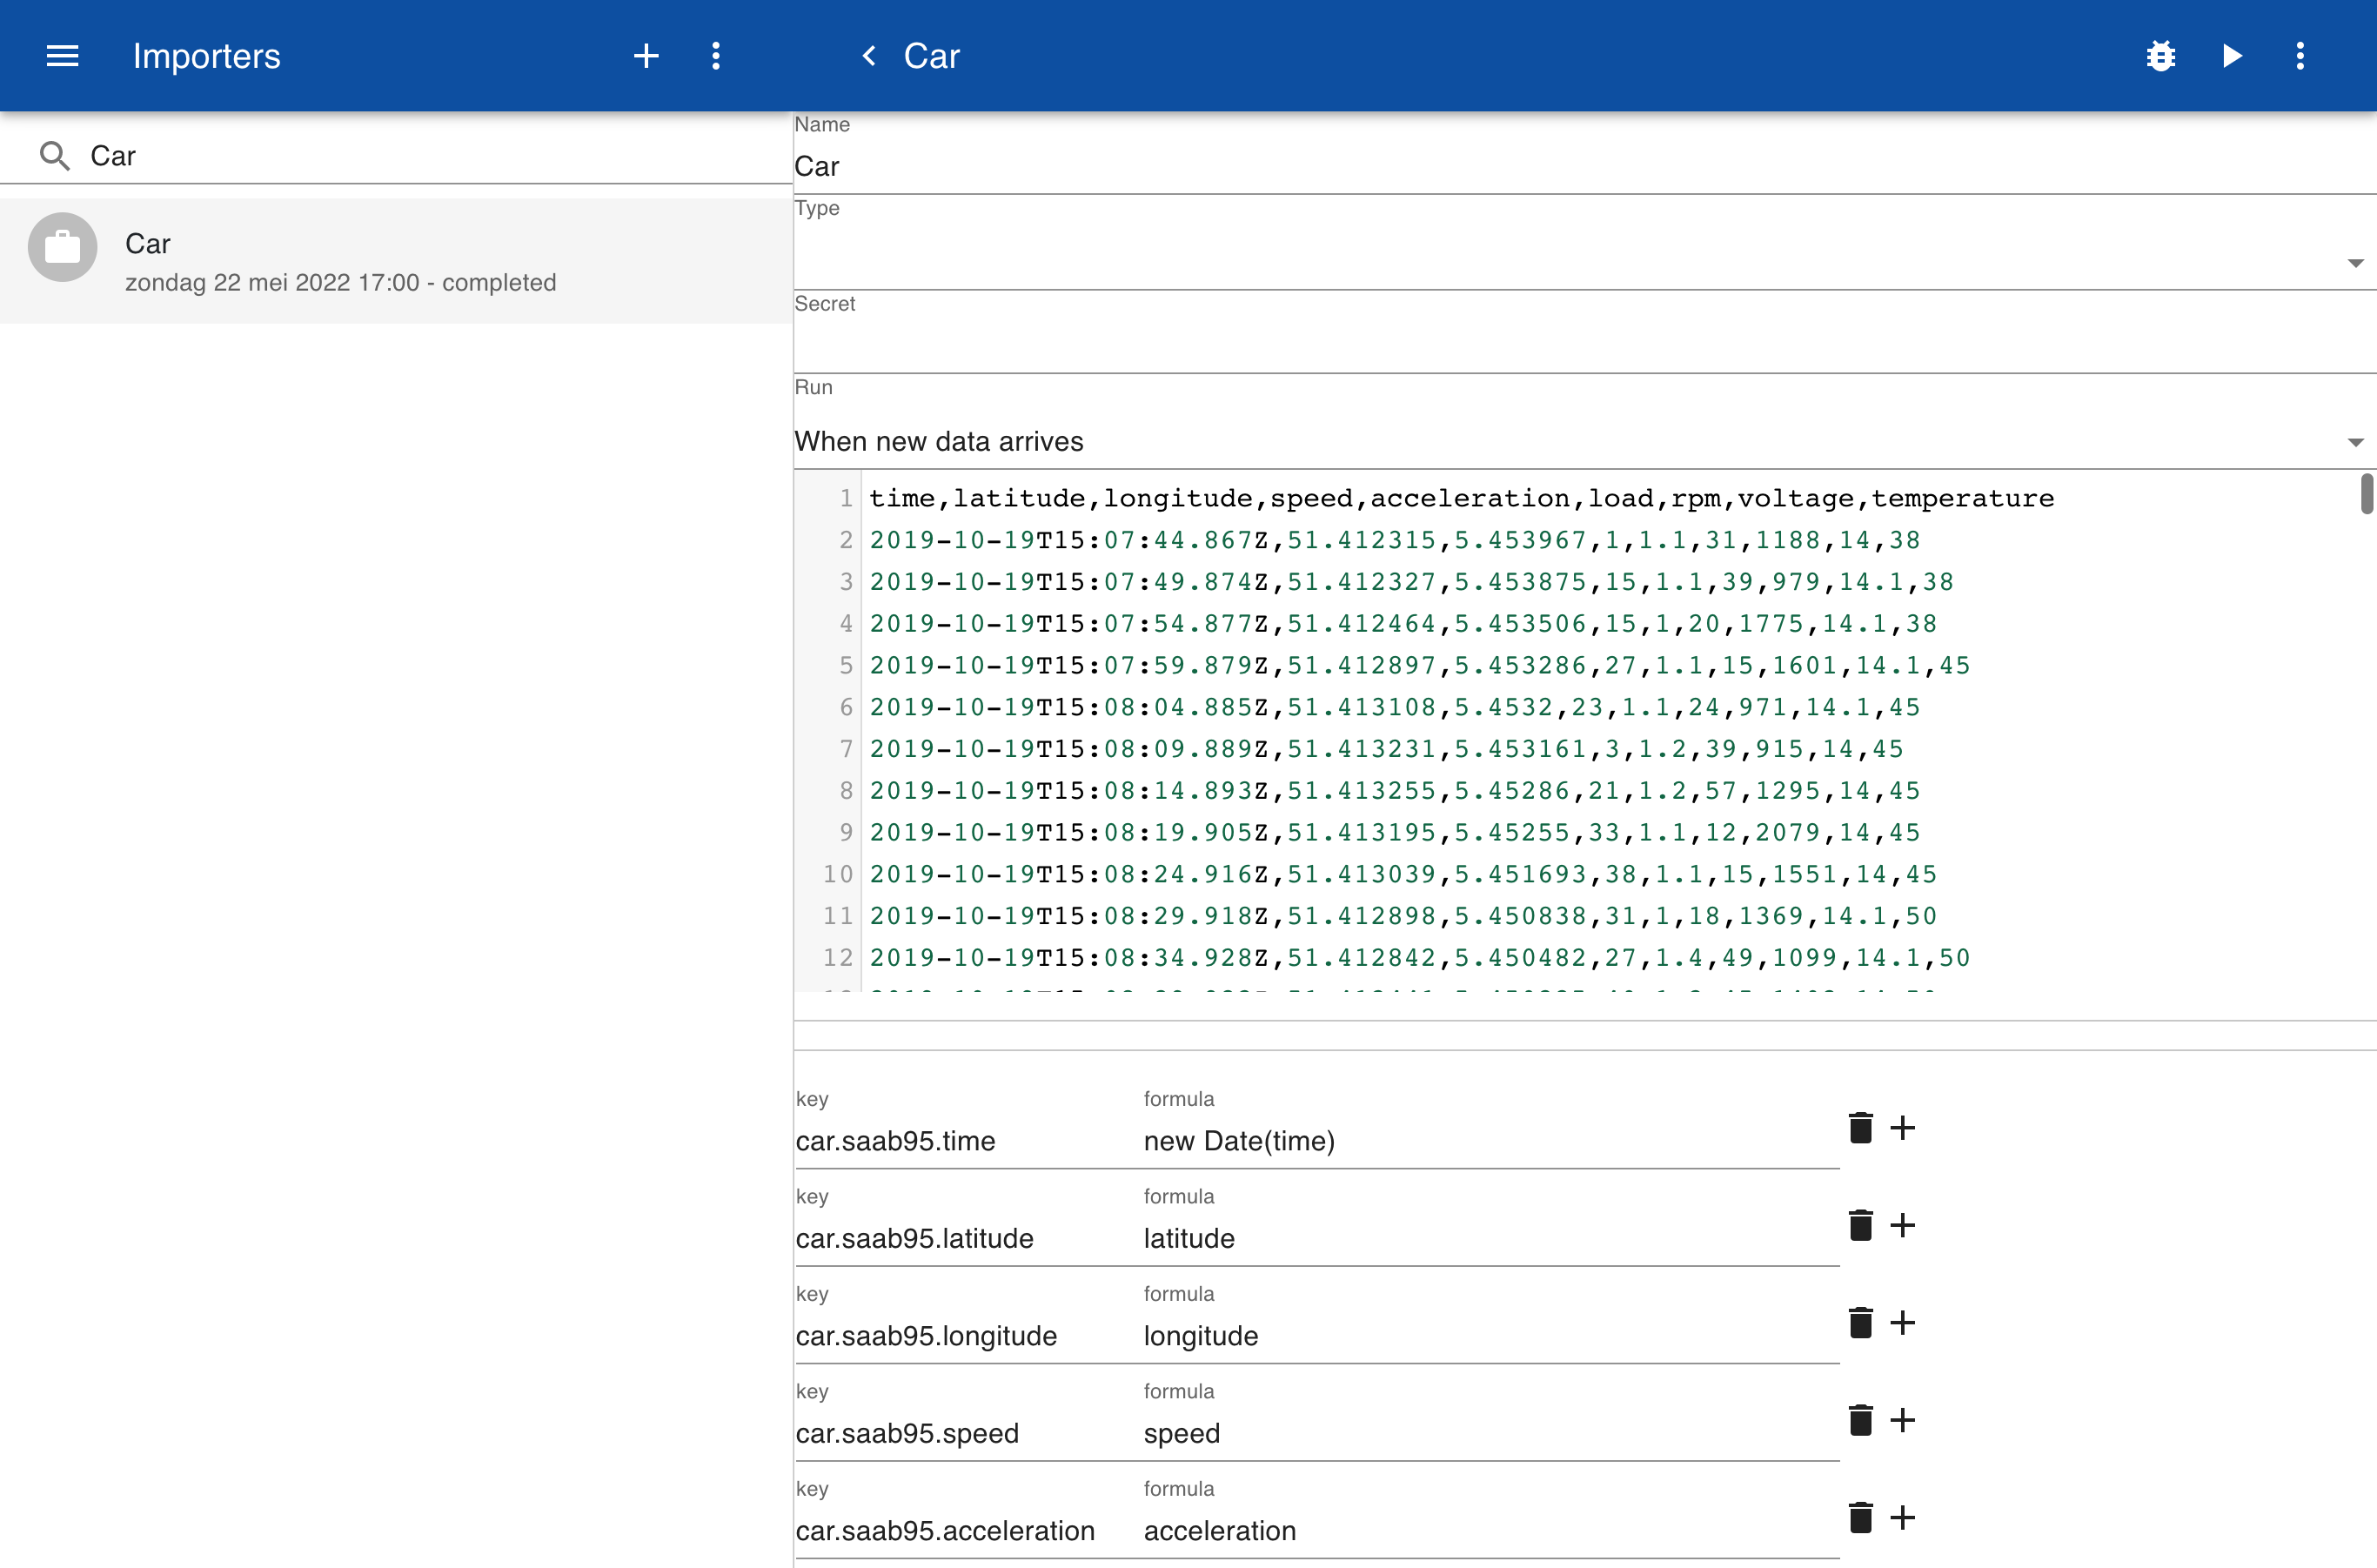The image size is (2377, 1568).
Task: Open the hamburger navigation menu
Action: (x=62, y=56)
